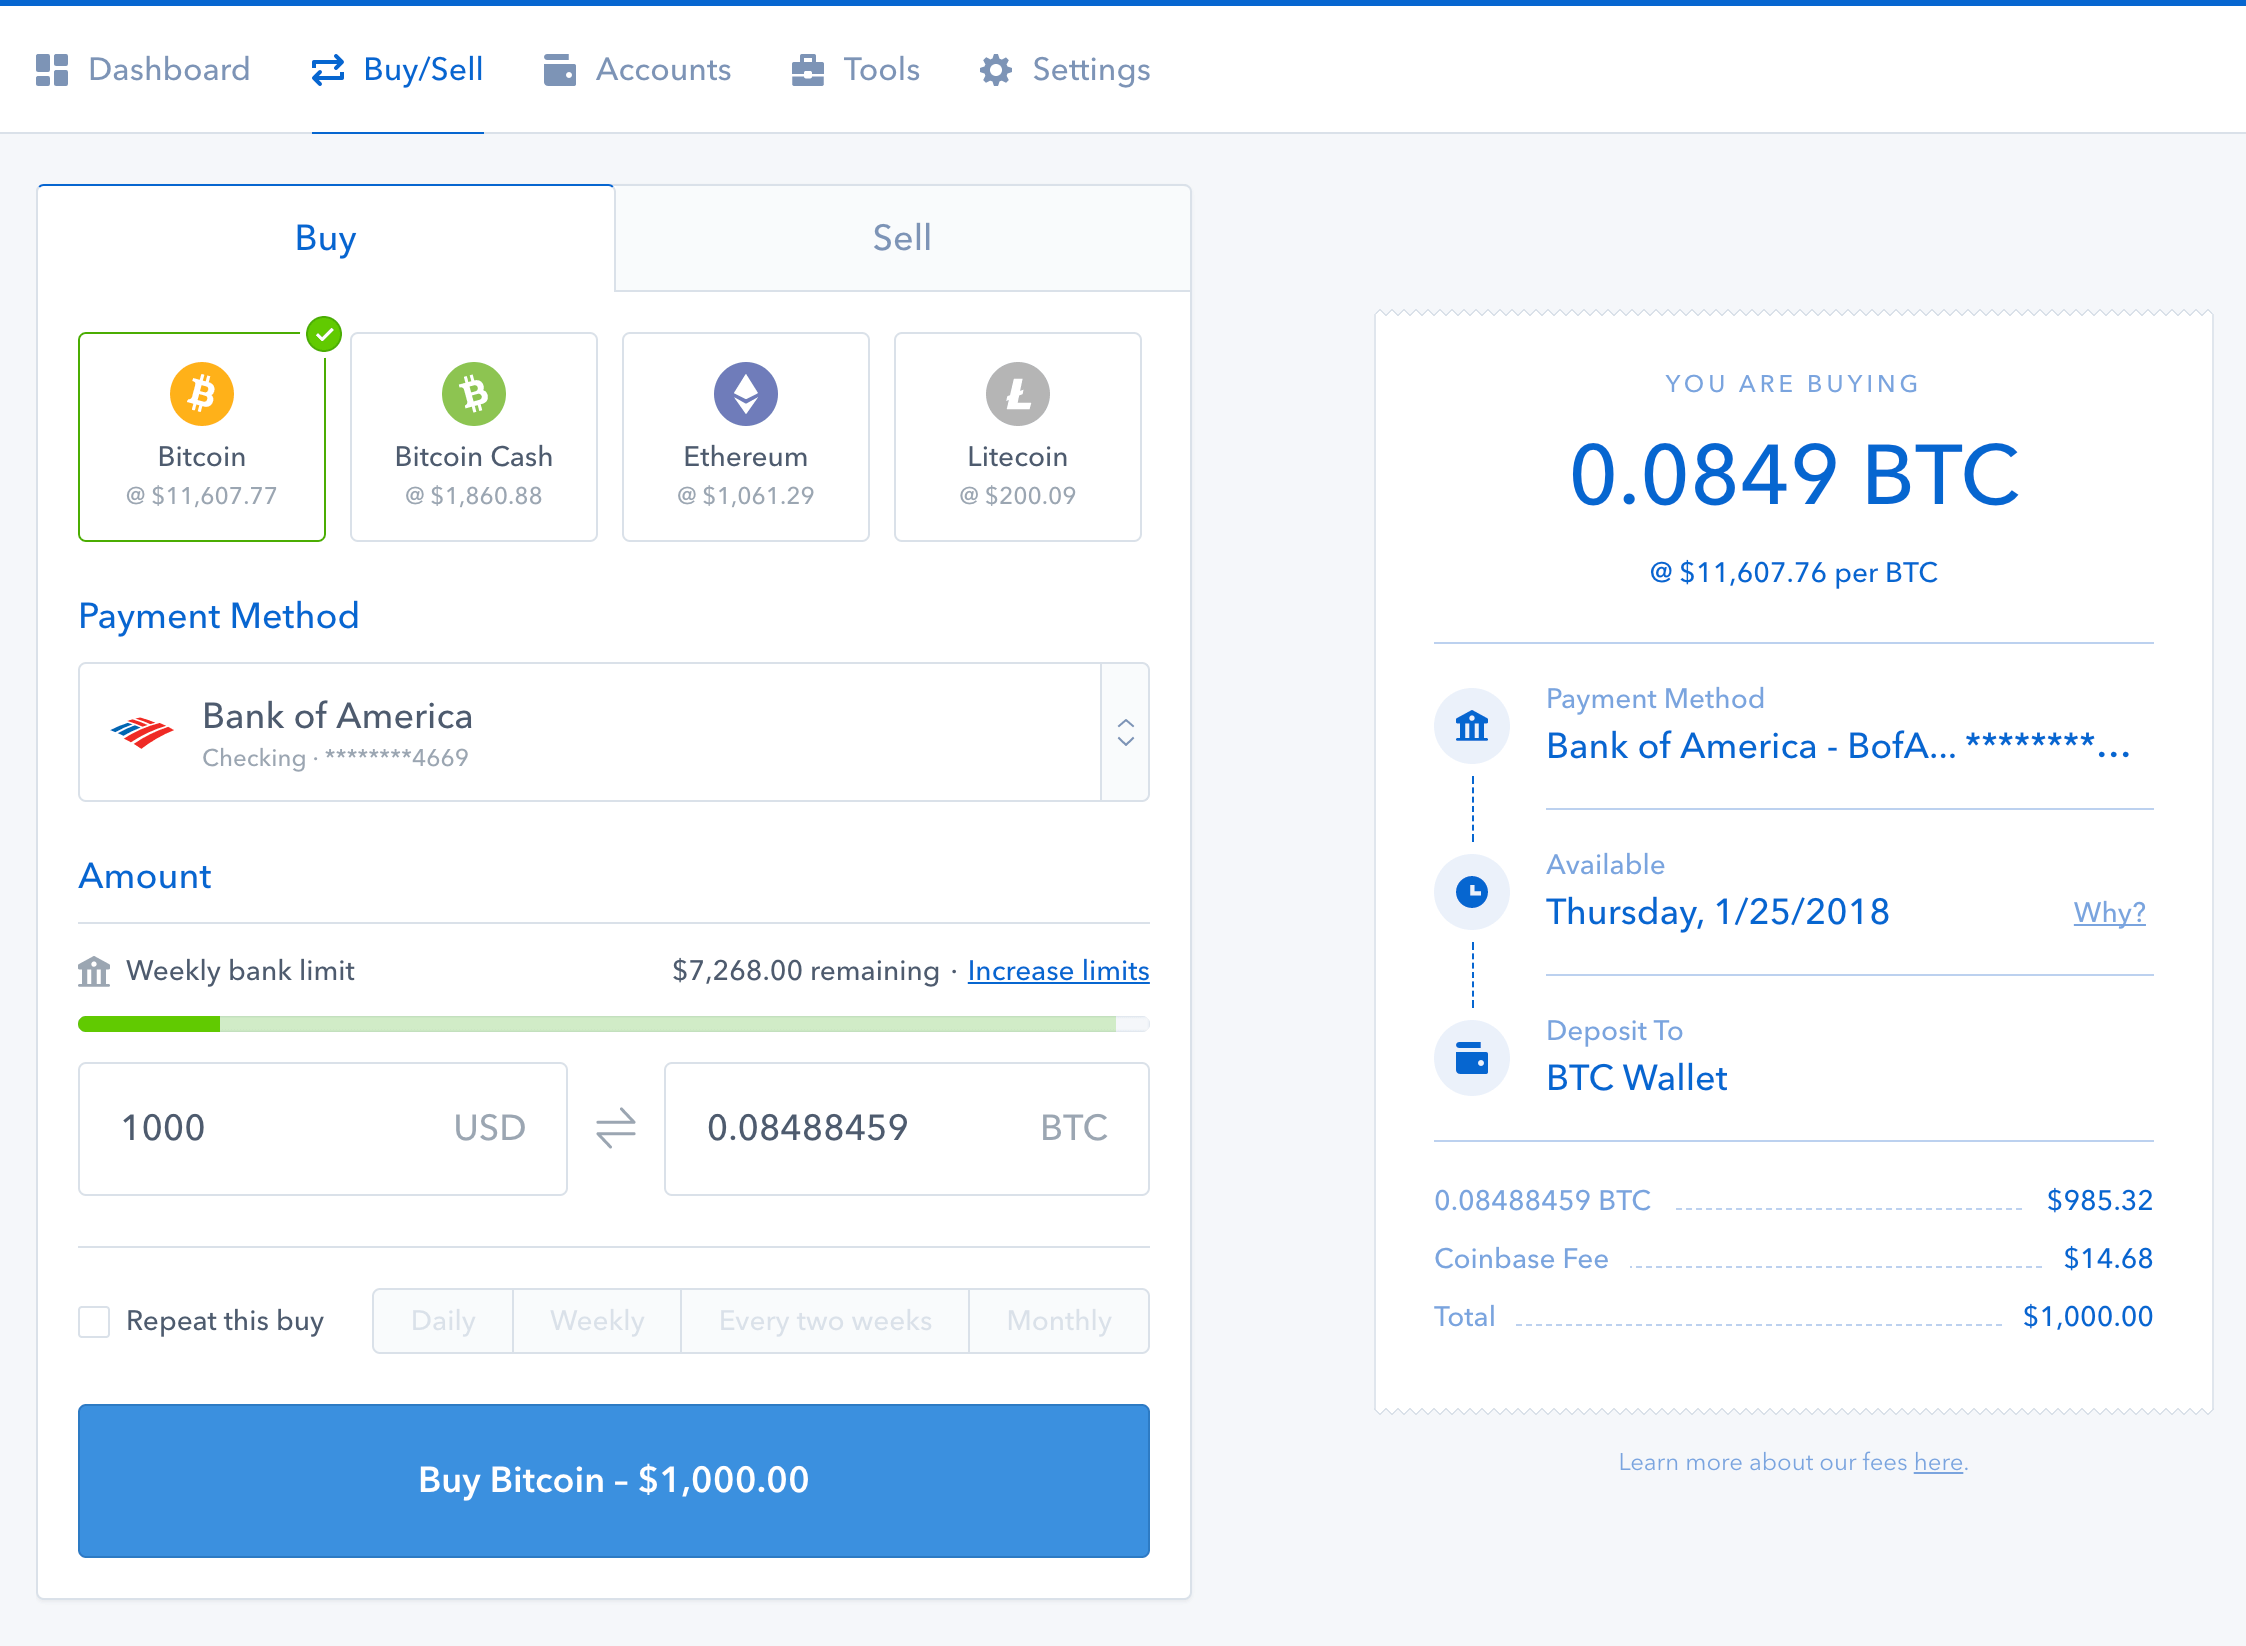
Task: Click the Dashboard grid icon
Action: (x=52, y=70)
